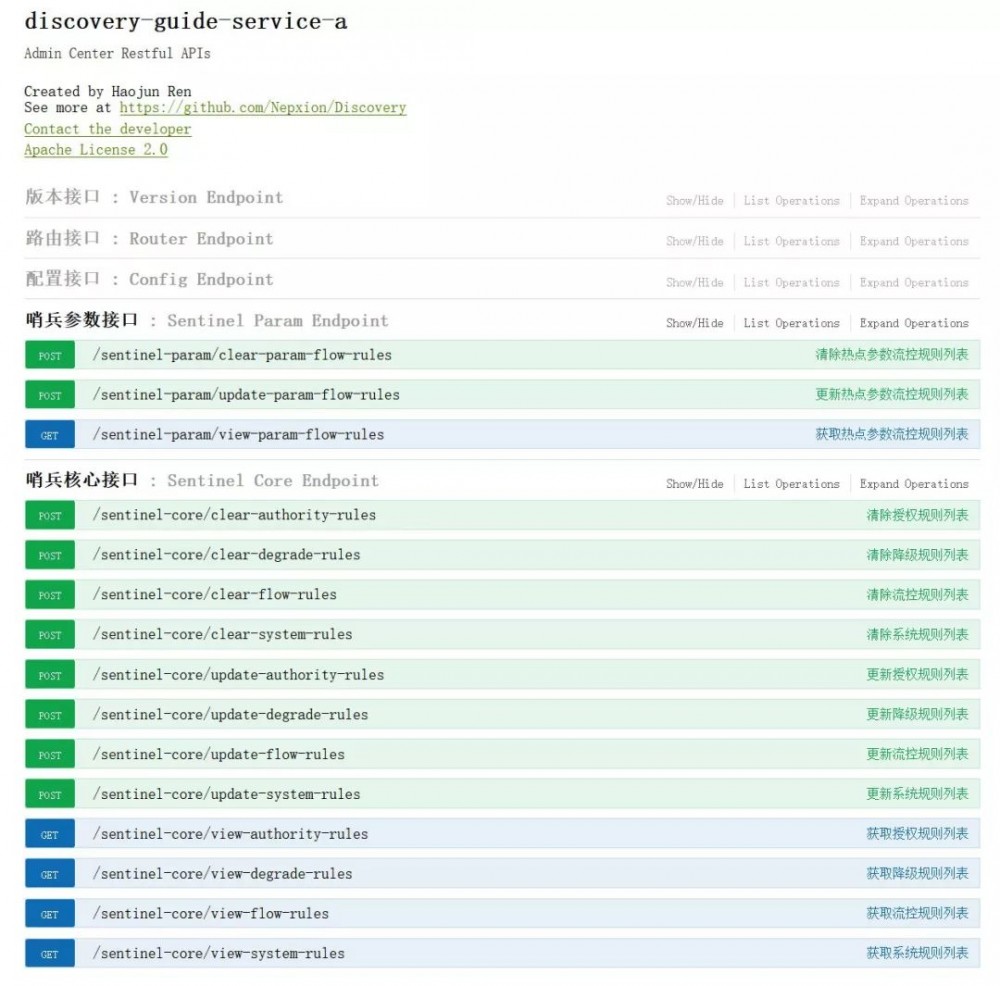
Task: Click the GET badge for view-degrade-rules
Action: 49,873
